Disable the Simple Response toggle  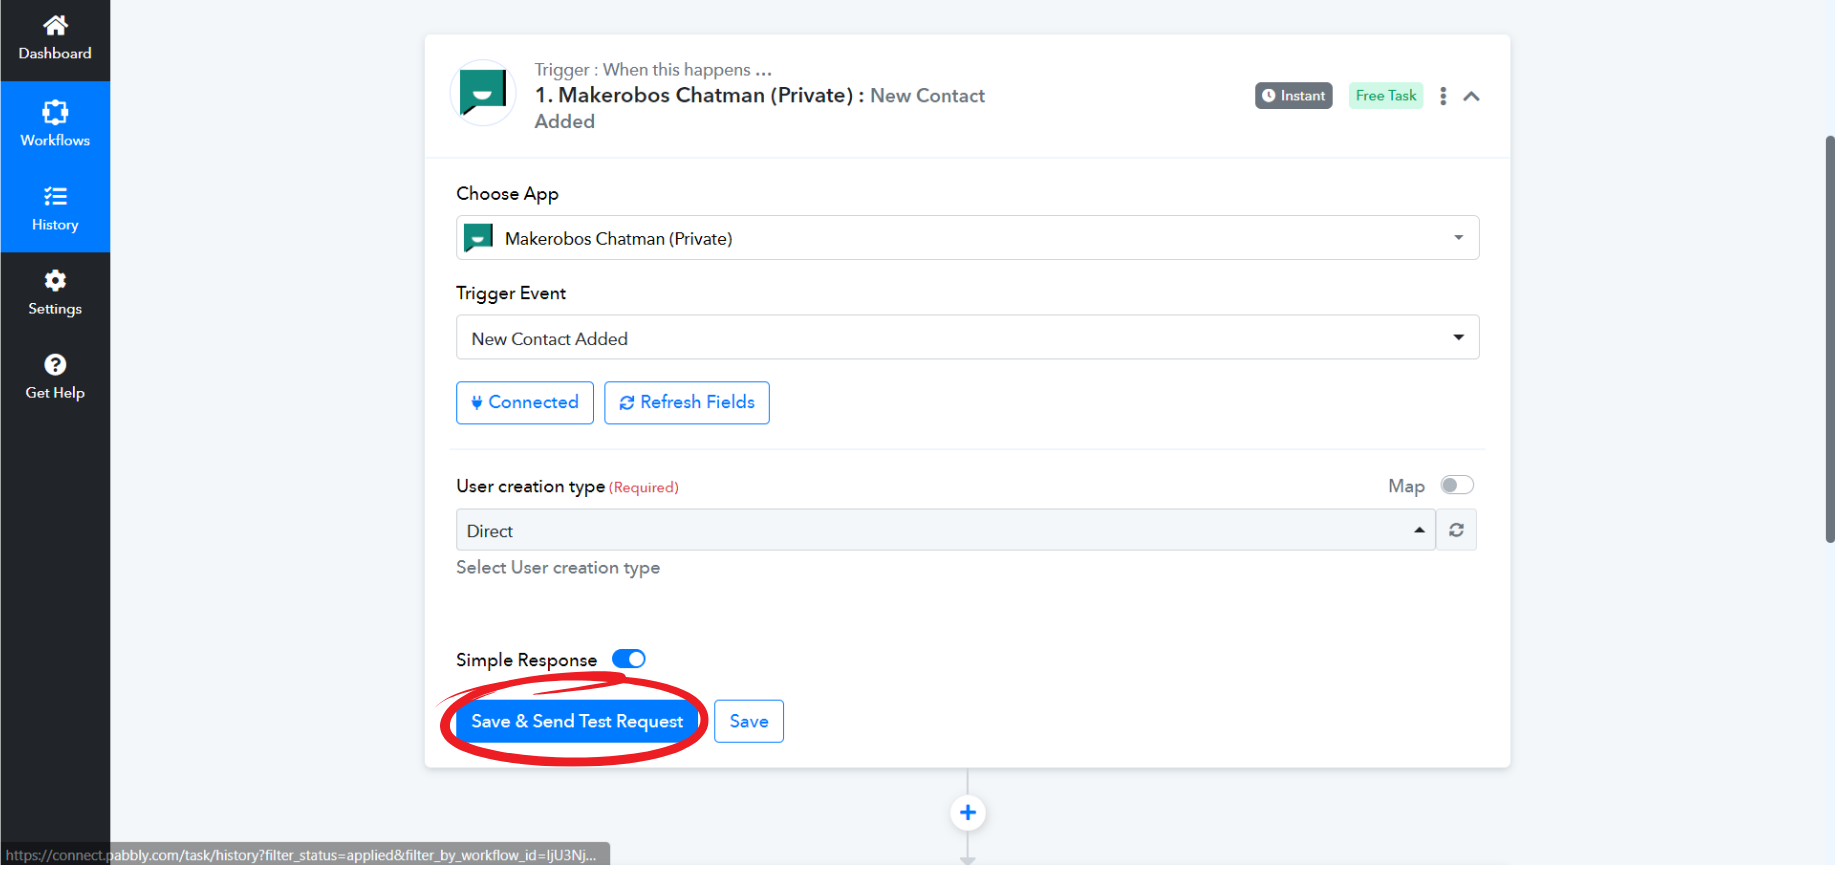coord(629,659)
